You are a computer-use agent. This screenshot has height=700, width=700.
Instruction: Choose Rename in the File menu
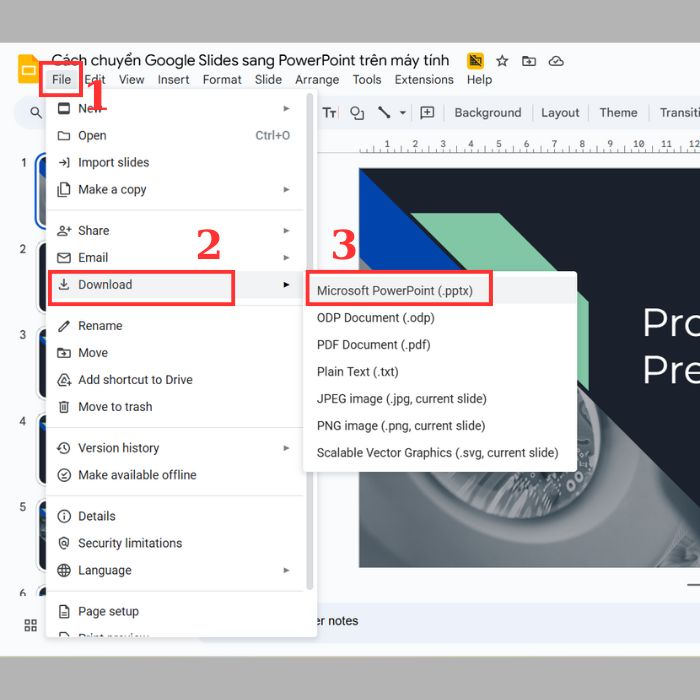[x=175, y=326]
